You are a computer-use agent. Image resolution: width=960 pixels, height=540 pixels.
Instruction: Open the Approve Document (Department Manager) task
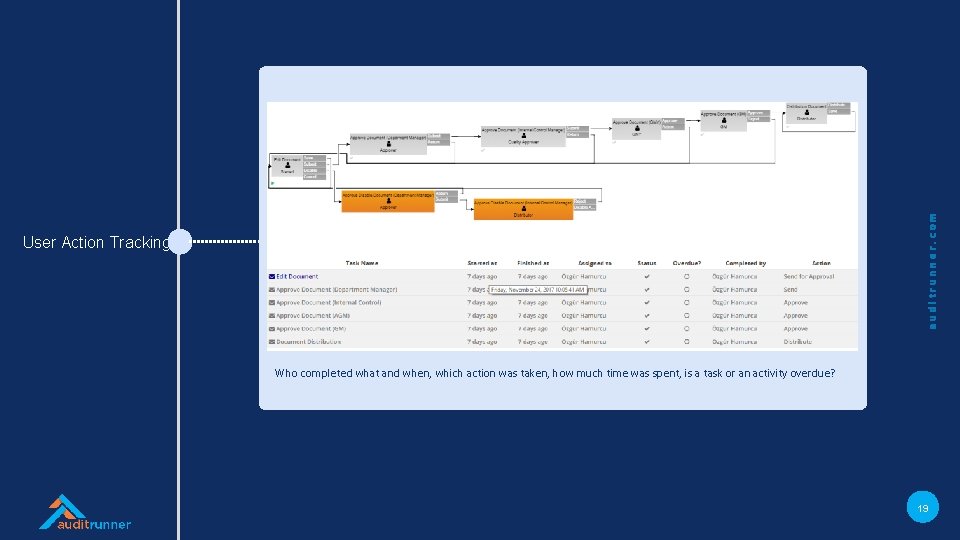pos(336,290)
